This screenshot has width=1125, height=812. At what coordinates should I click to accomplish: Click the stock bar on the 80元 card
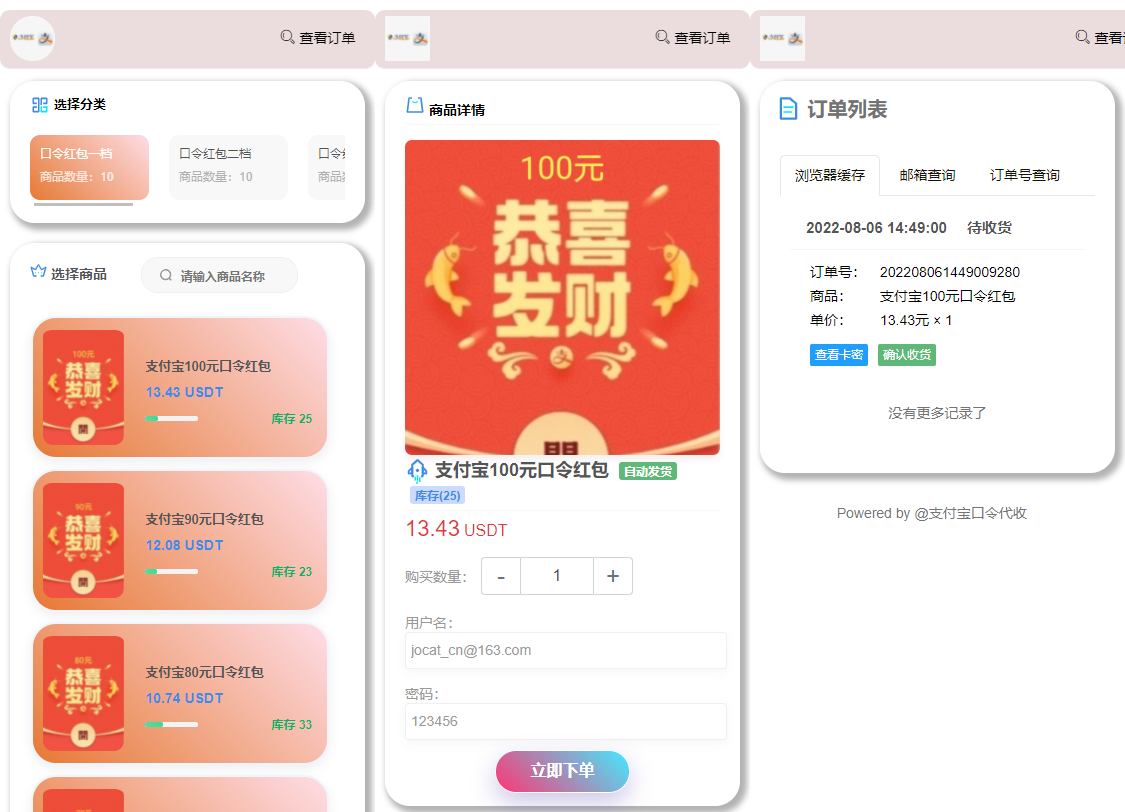coord(171,724)
